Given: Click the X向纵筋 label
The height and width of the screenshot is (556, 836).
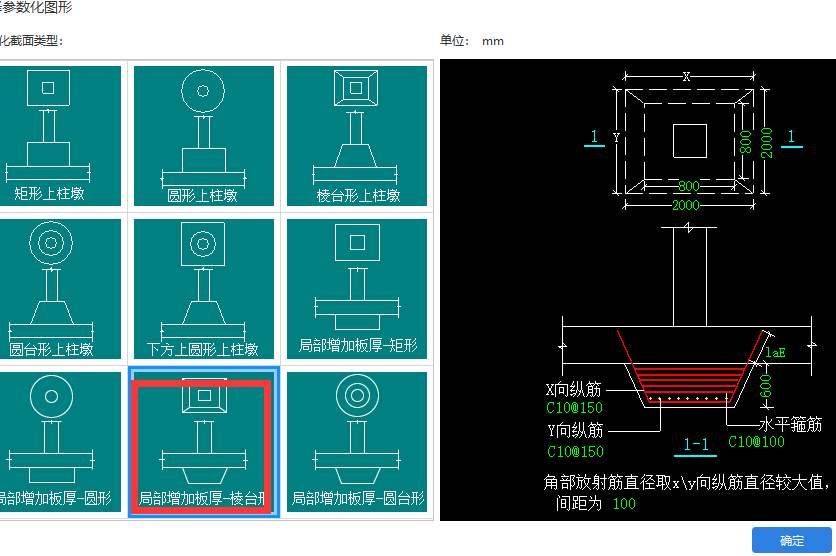Looking at the screenshot, I should tap(574, 390).
